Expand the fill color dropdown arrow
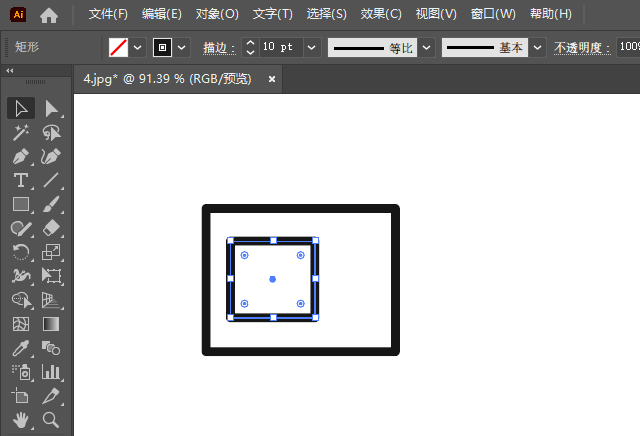Screen dimensions: 640x436 (x=138, y=47)
